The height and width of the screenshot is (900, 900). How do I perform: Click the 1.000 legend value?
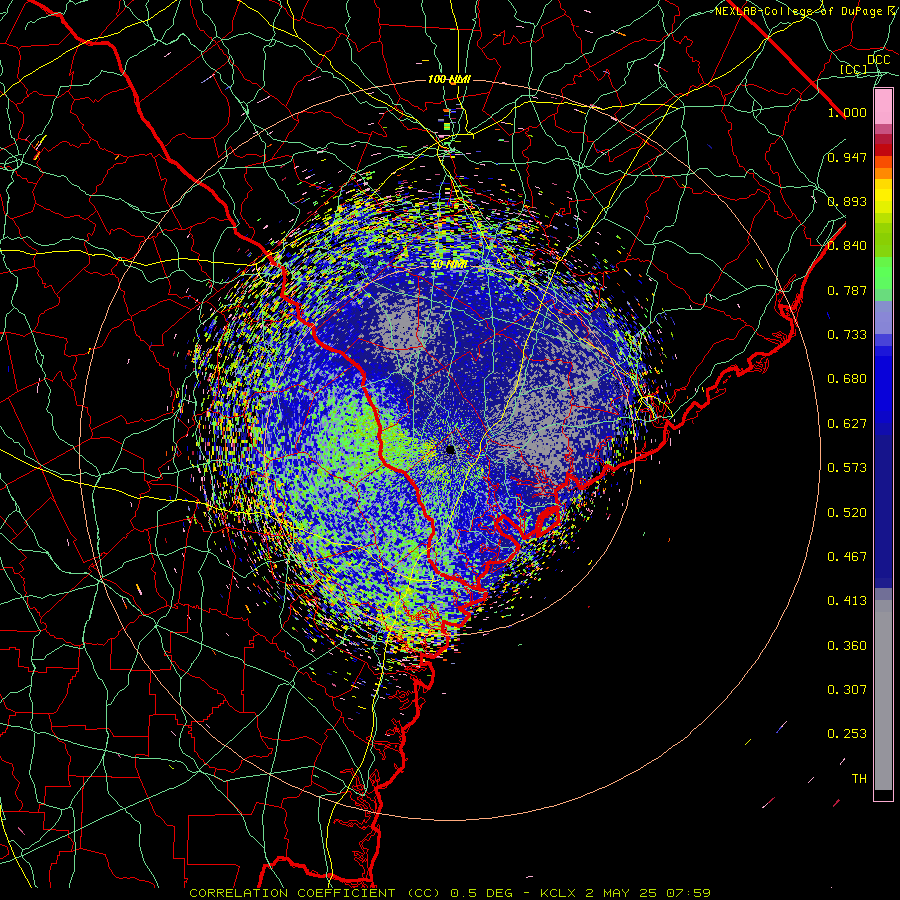click(x=847, y=112)
